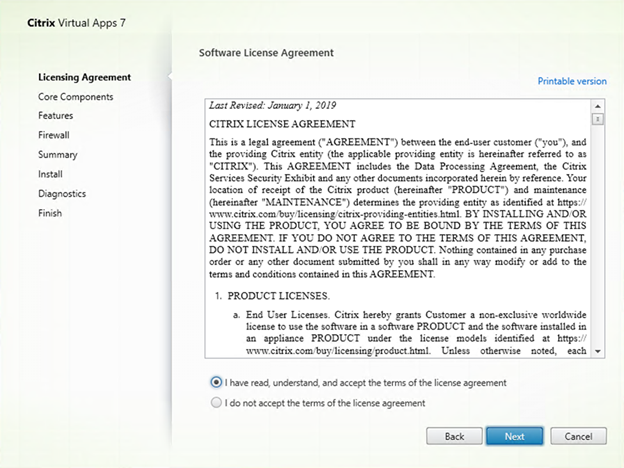Click the license scrollbar up arrow
The image size is (624, 468).
tap(597, 106)
